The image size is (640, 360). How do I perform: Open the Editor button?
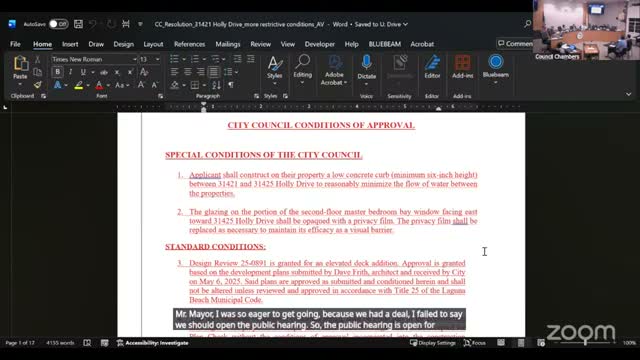pos(432,67)
